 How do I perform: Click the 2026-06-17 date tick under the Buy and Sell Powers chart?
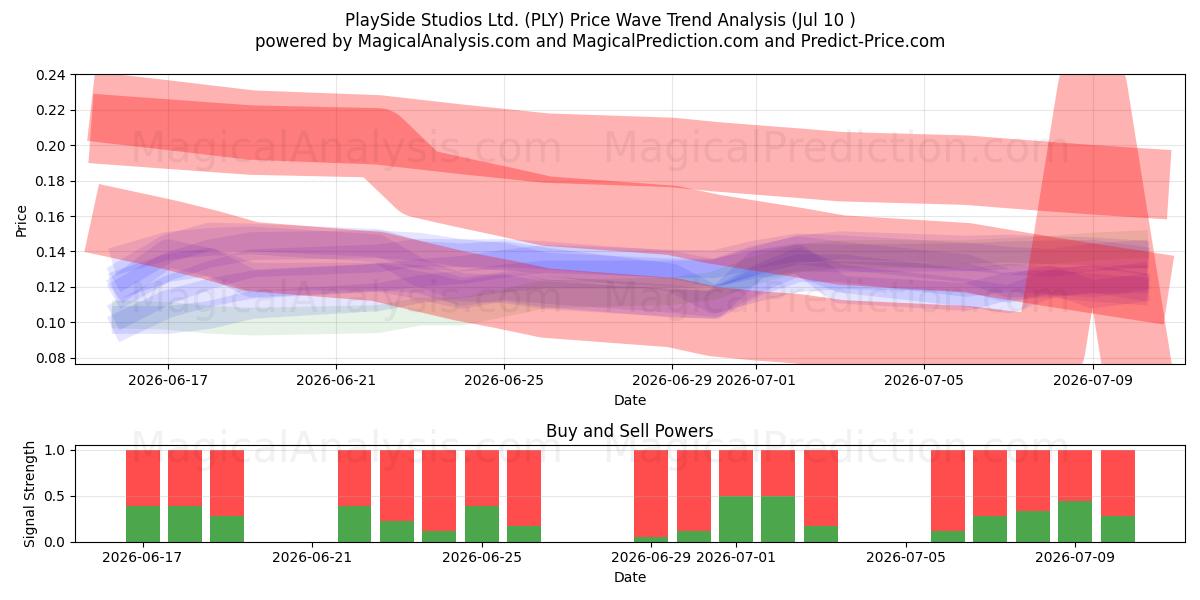143,557
